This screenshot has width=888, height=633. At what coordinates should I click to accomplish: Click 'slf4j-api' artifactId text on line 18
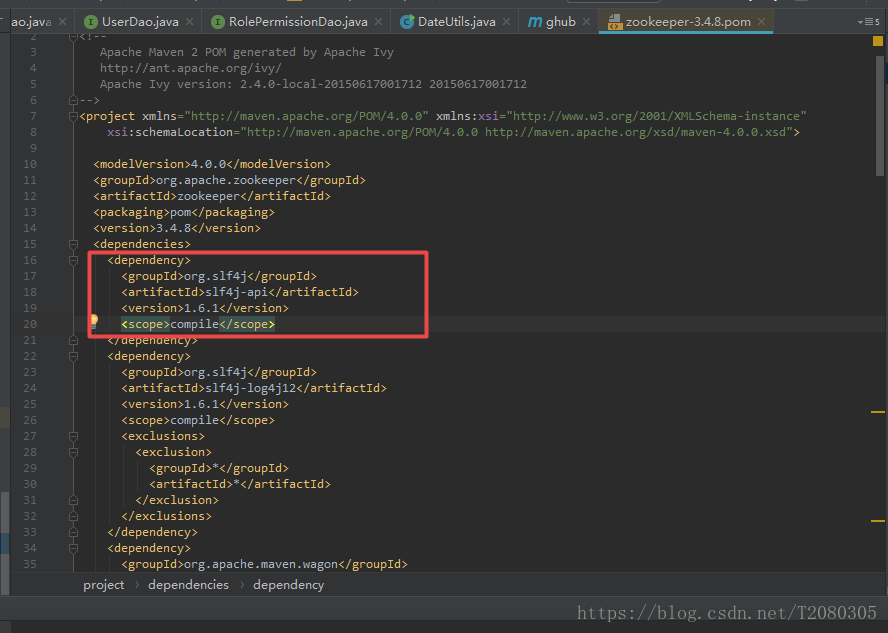point(236,292)
